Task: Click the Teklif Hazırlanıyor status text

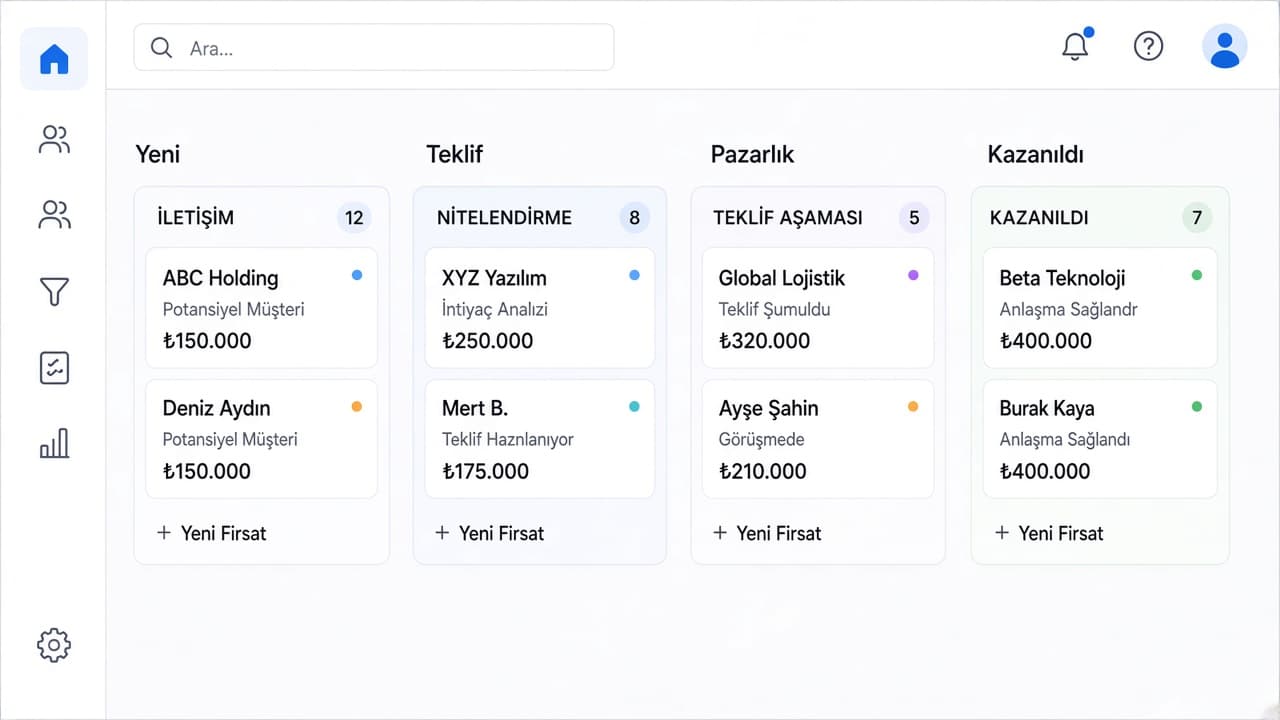Action: (508, 439)
